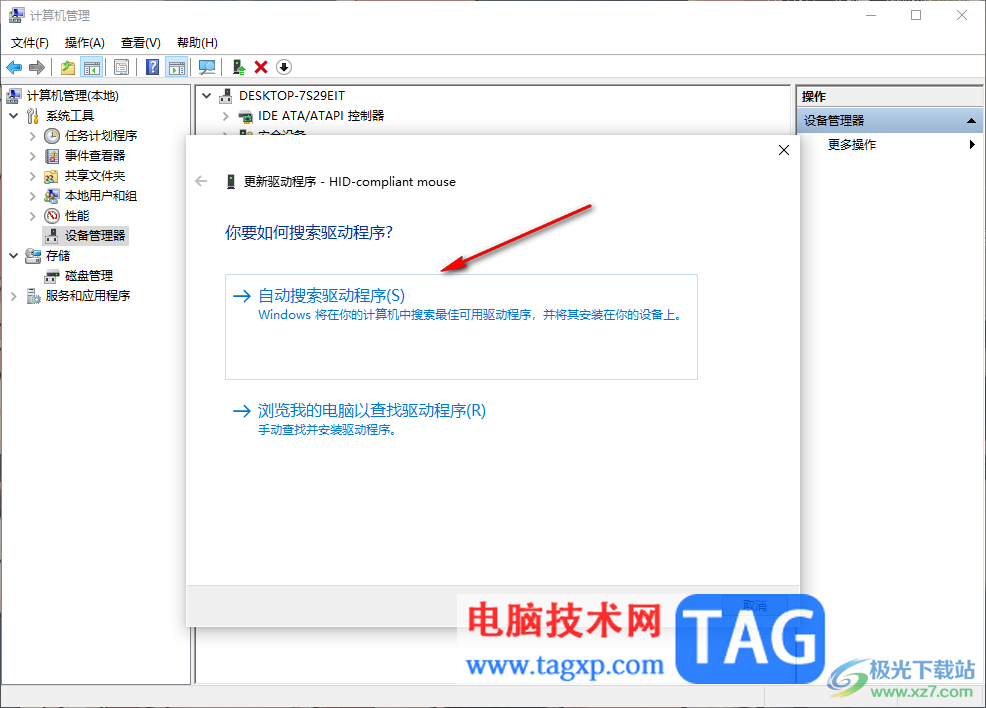Select 事件查看器 tree label
The height and width of the screenshot is (708, 986).
[95, 156]
